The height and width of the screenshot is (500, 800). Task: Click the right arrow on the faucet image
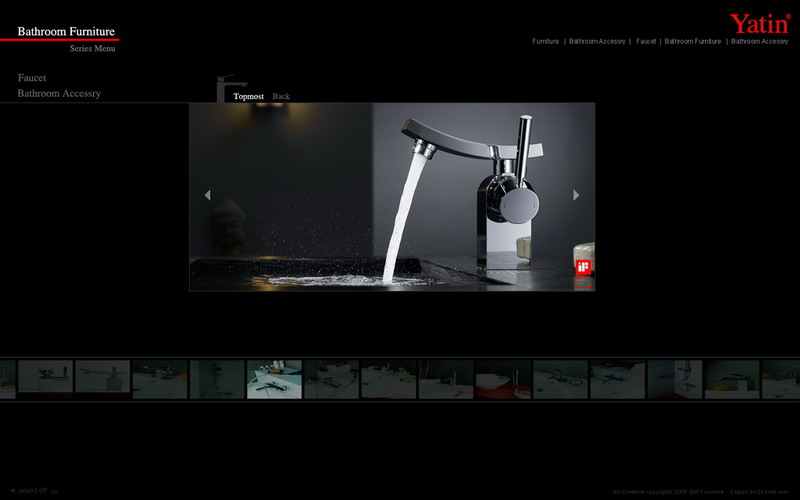[x=576, y=195]
